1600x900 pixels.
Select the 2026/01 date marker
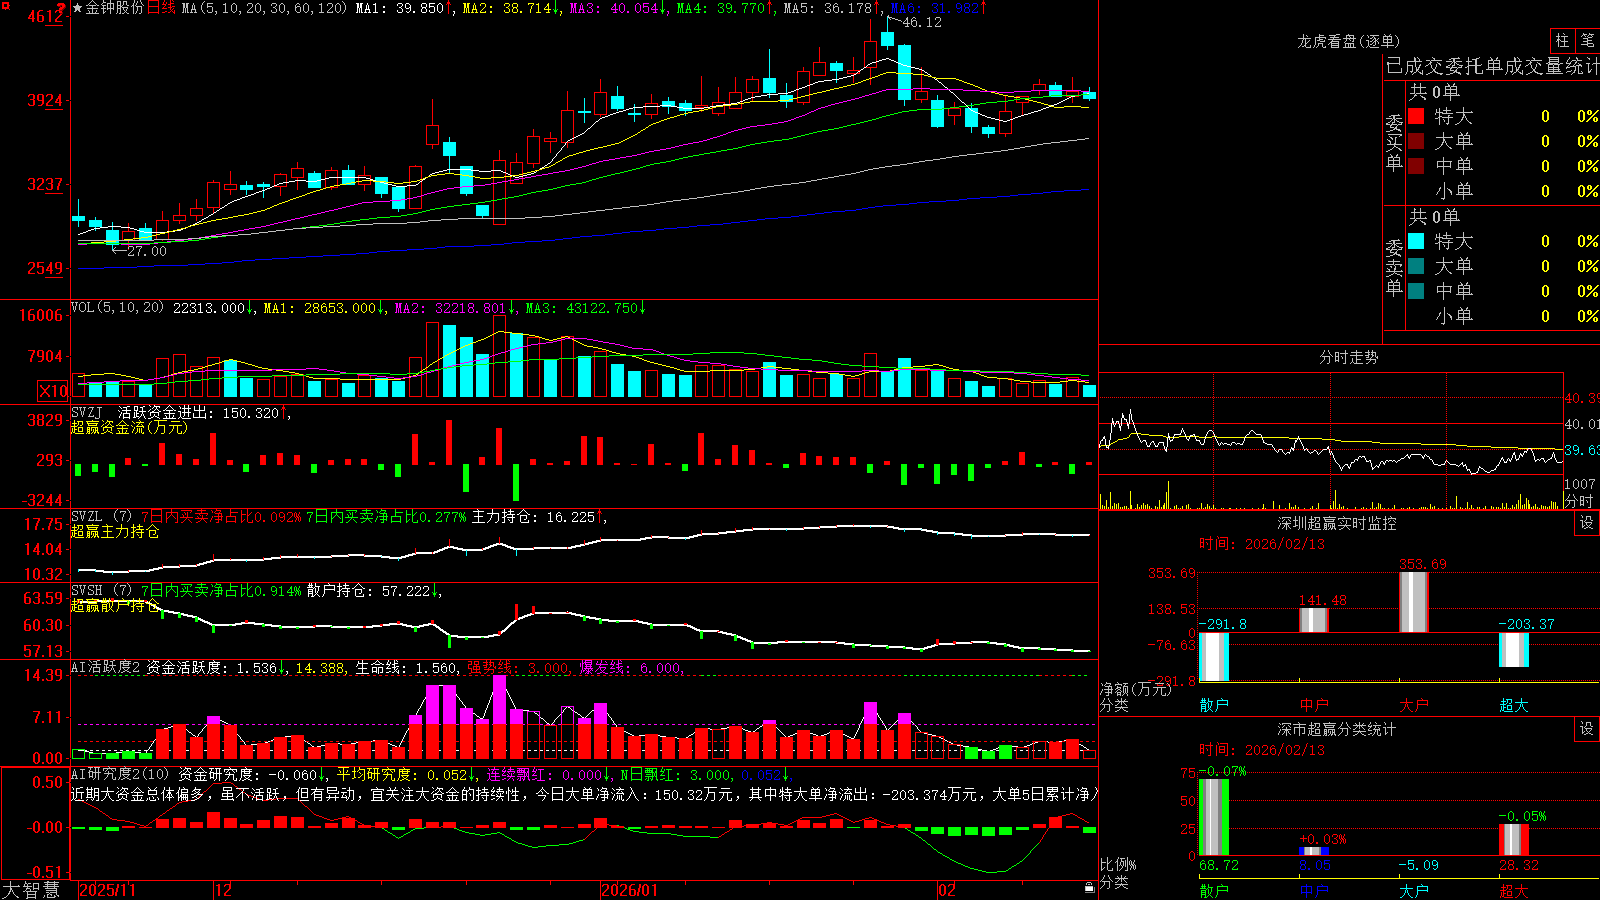(x=630, y=890)
